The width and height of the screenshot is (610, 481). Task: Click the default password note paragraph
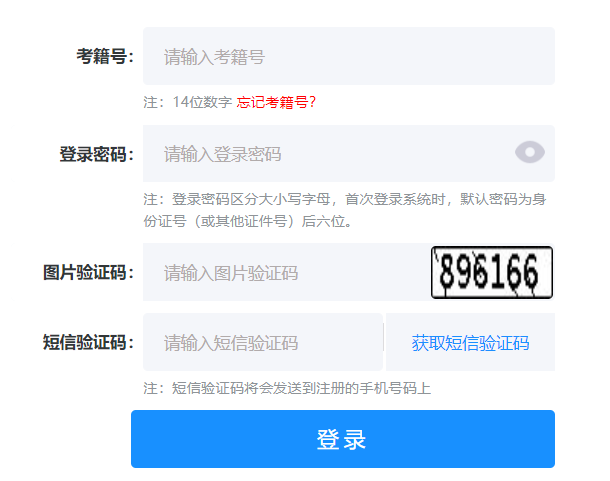(345, 210)
